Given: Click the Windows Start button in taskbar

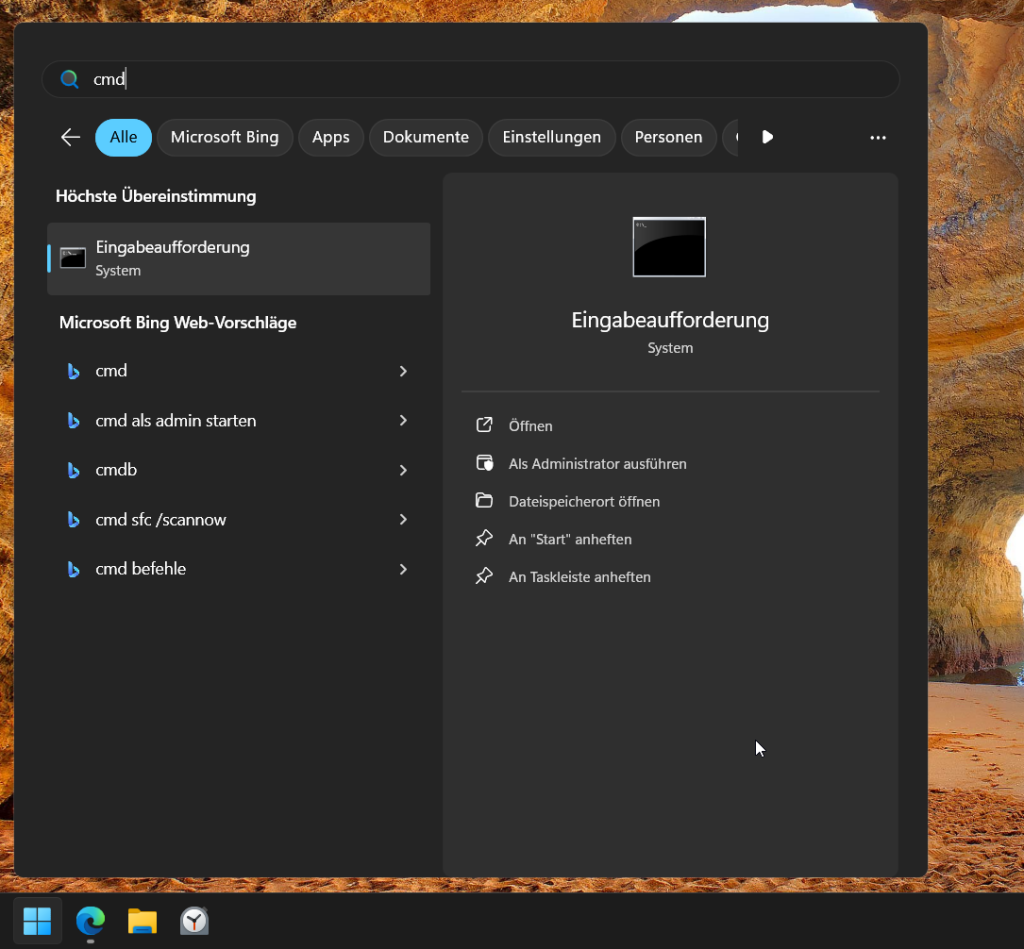Looking at the screenshot, I should (x=37, y=920).
